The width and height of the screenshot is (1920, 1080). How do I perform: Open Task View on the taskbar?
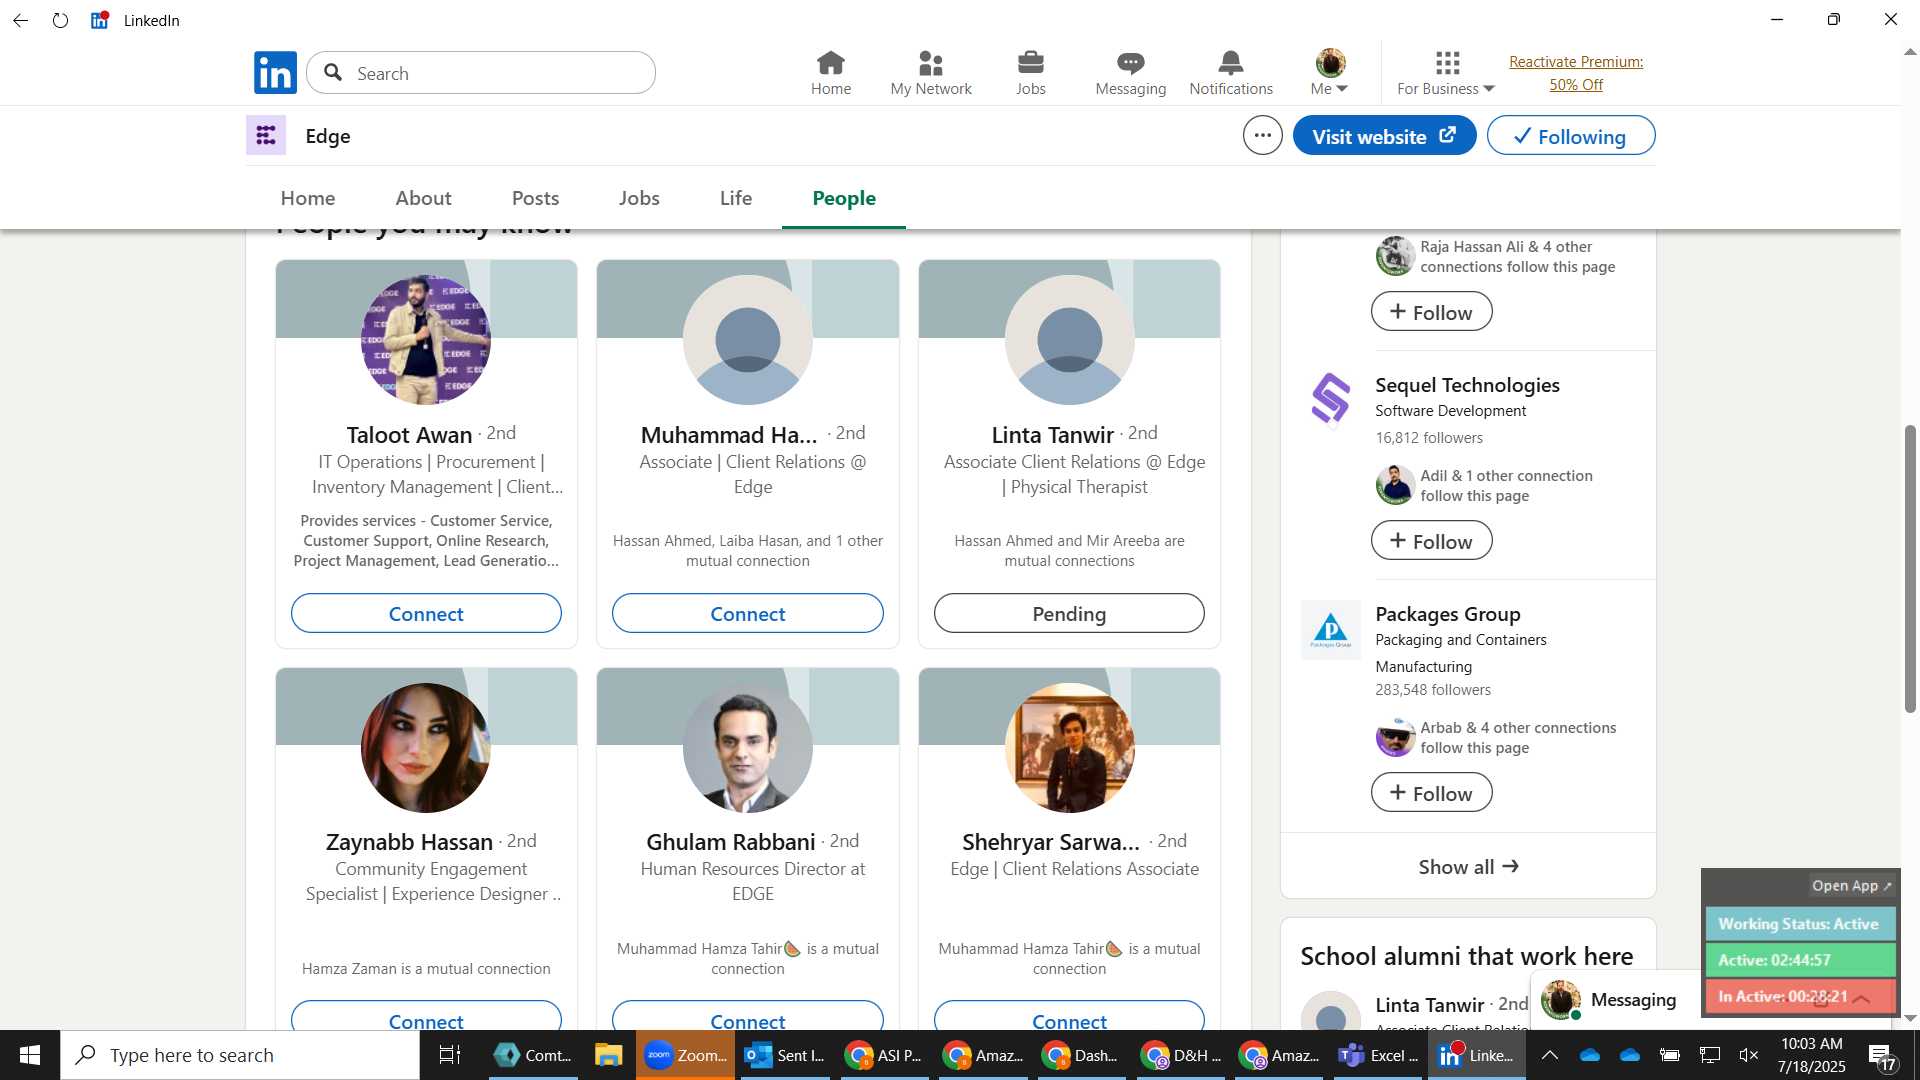[450, 1055]
